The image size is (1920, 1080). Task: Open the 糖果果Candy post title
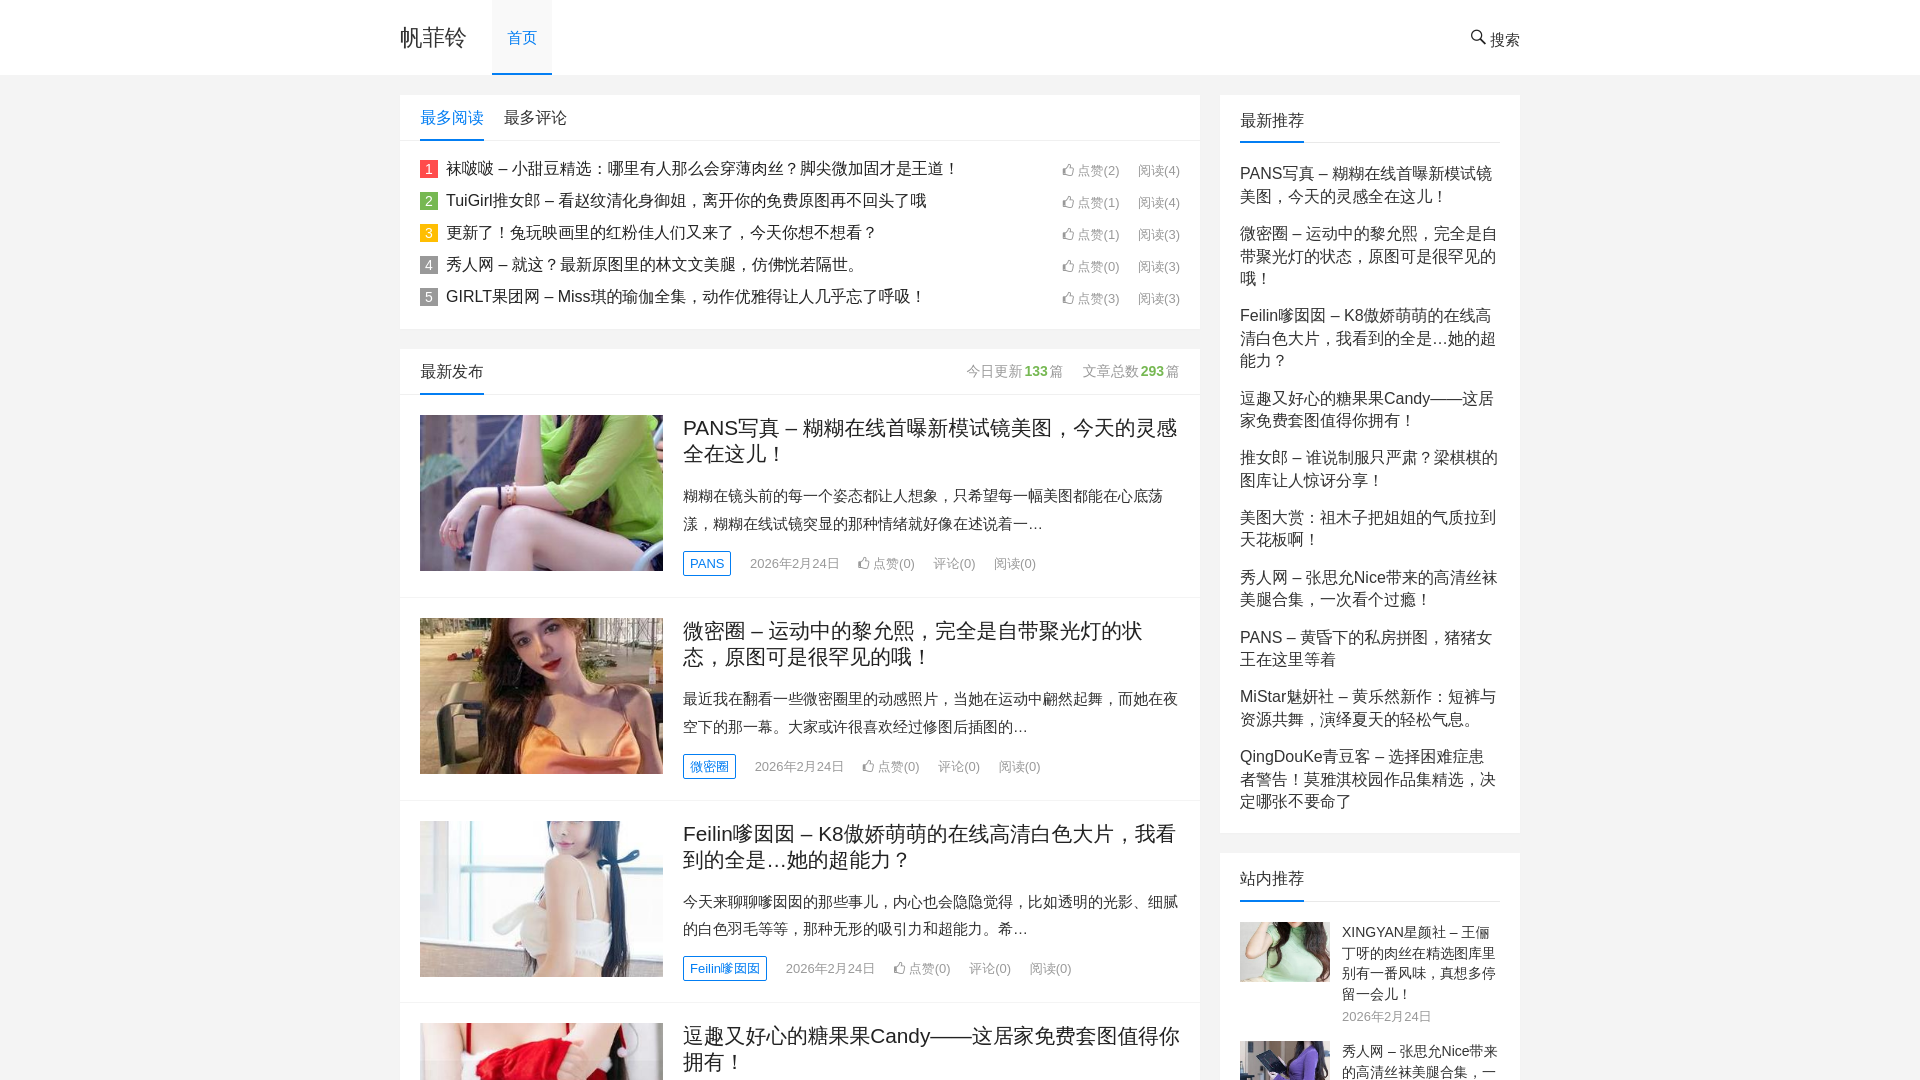pyautogui.click(x=931, y=1049)
